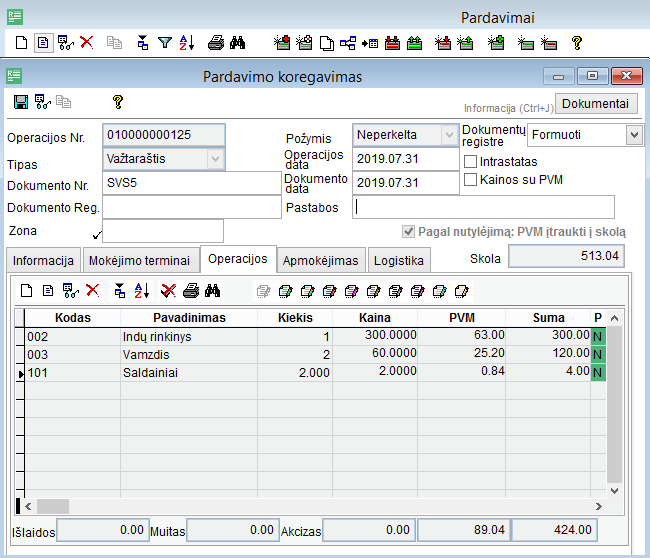Click the binoculars search icon in main toolbar
The width and height of the screenshot is (650, 558).
237,43
